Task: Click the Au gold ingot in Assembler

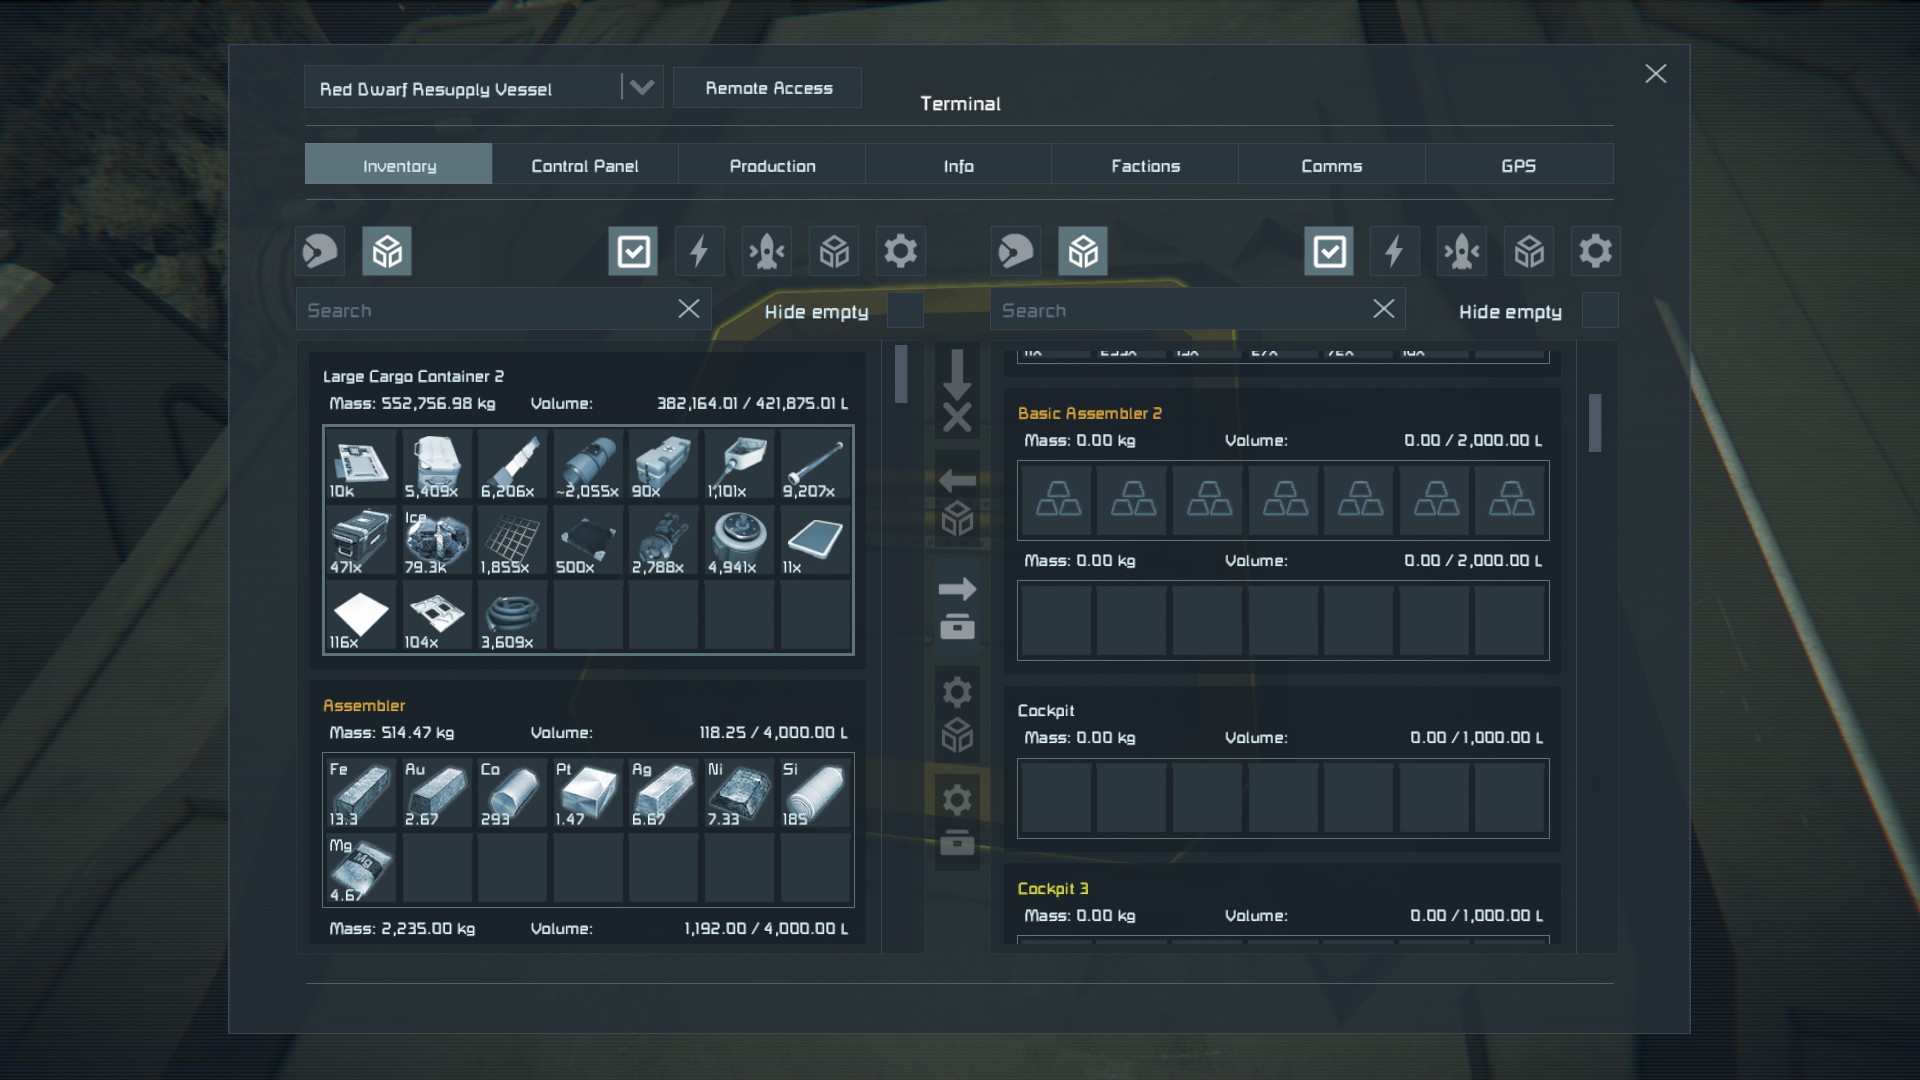Action: pos(437,793)
